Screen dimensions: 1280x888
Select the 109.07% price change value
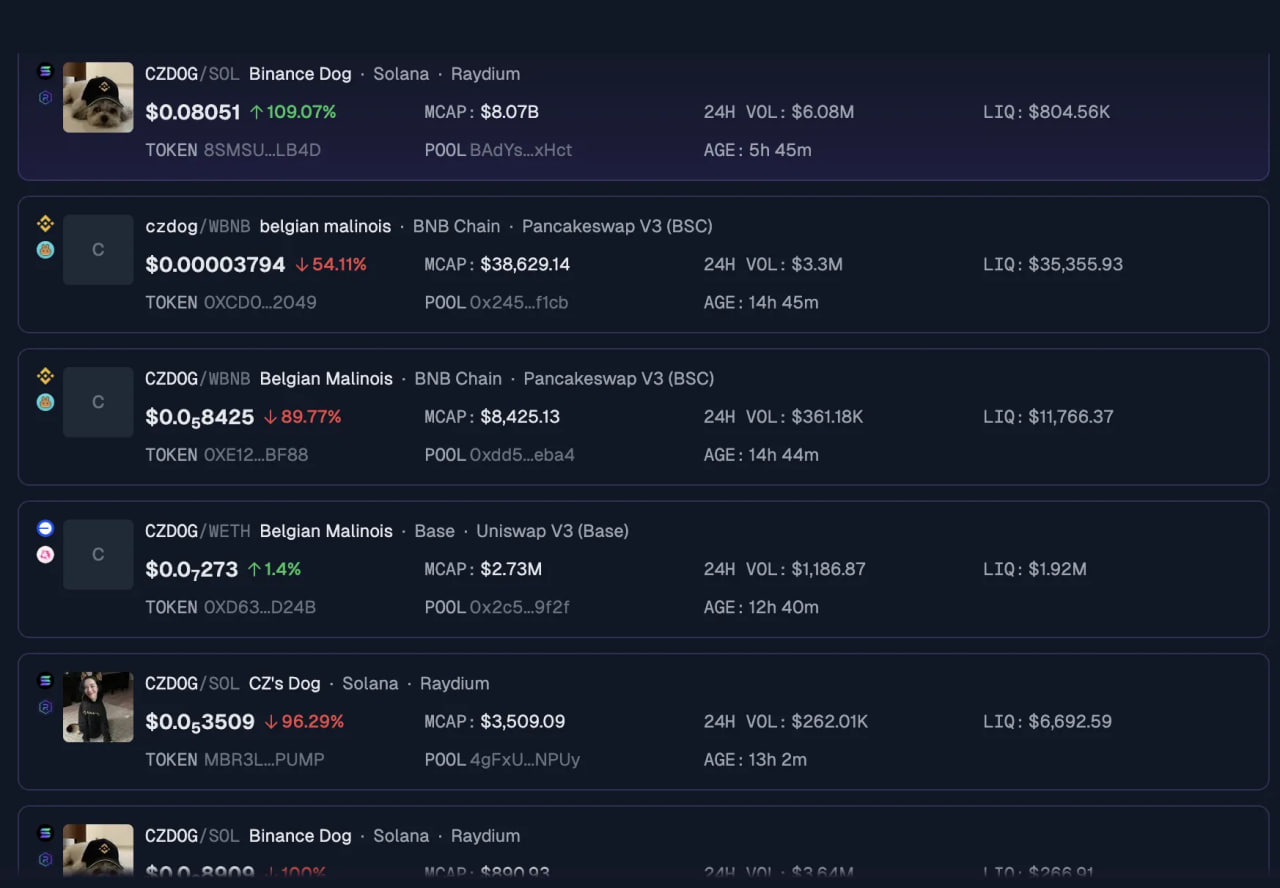click(301, 112)
